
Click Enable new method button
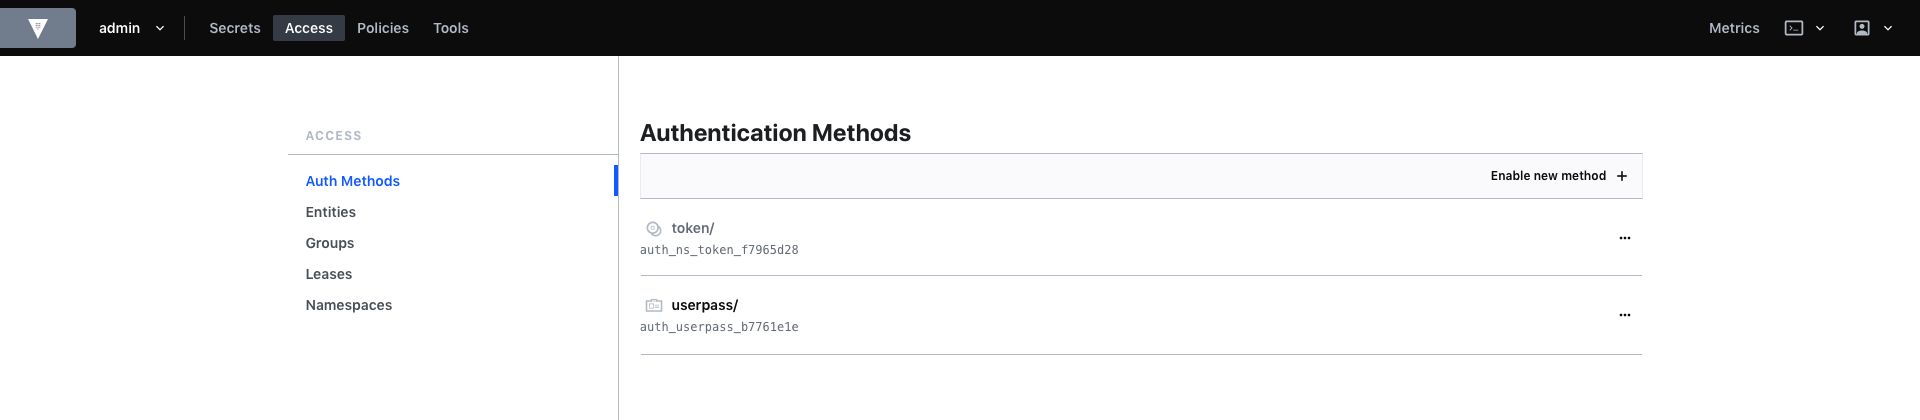pos(1559,176)
